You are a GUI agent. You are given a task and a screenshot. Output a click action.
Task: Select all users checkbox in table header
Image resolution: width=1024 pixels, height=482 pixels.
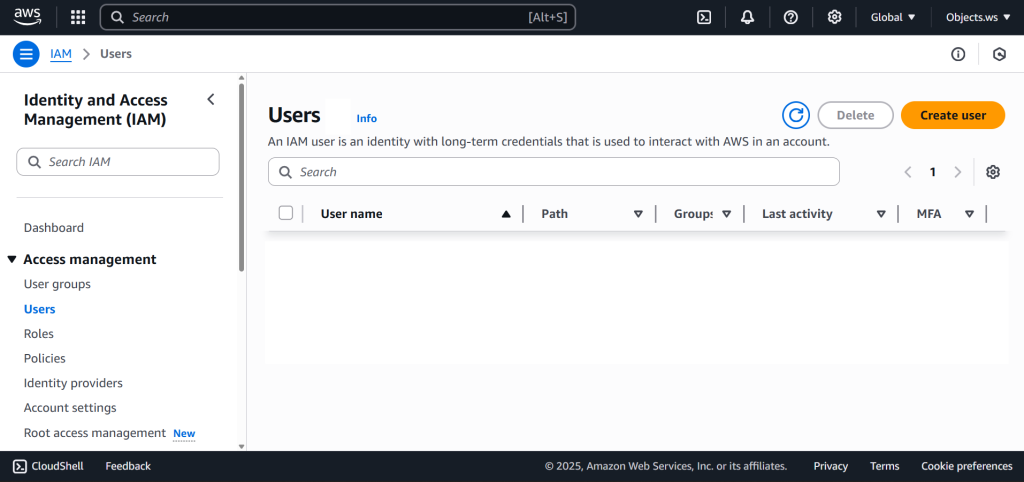click(x=286, y=213)
